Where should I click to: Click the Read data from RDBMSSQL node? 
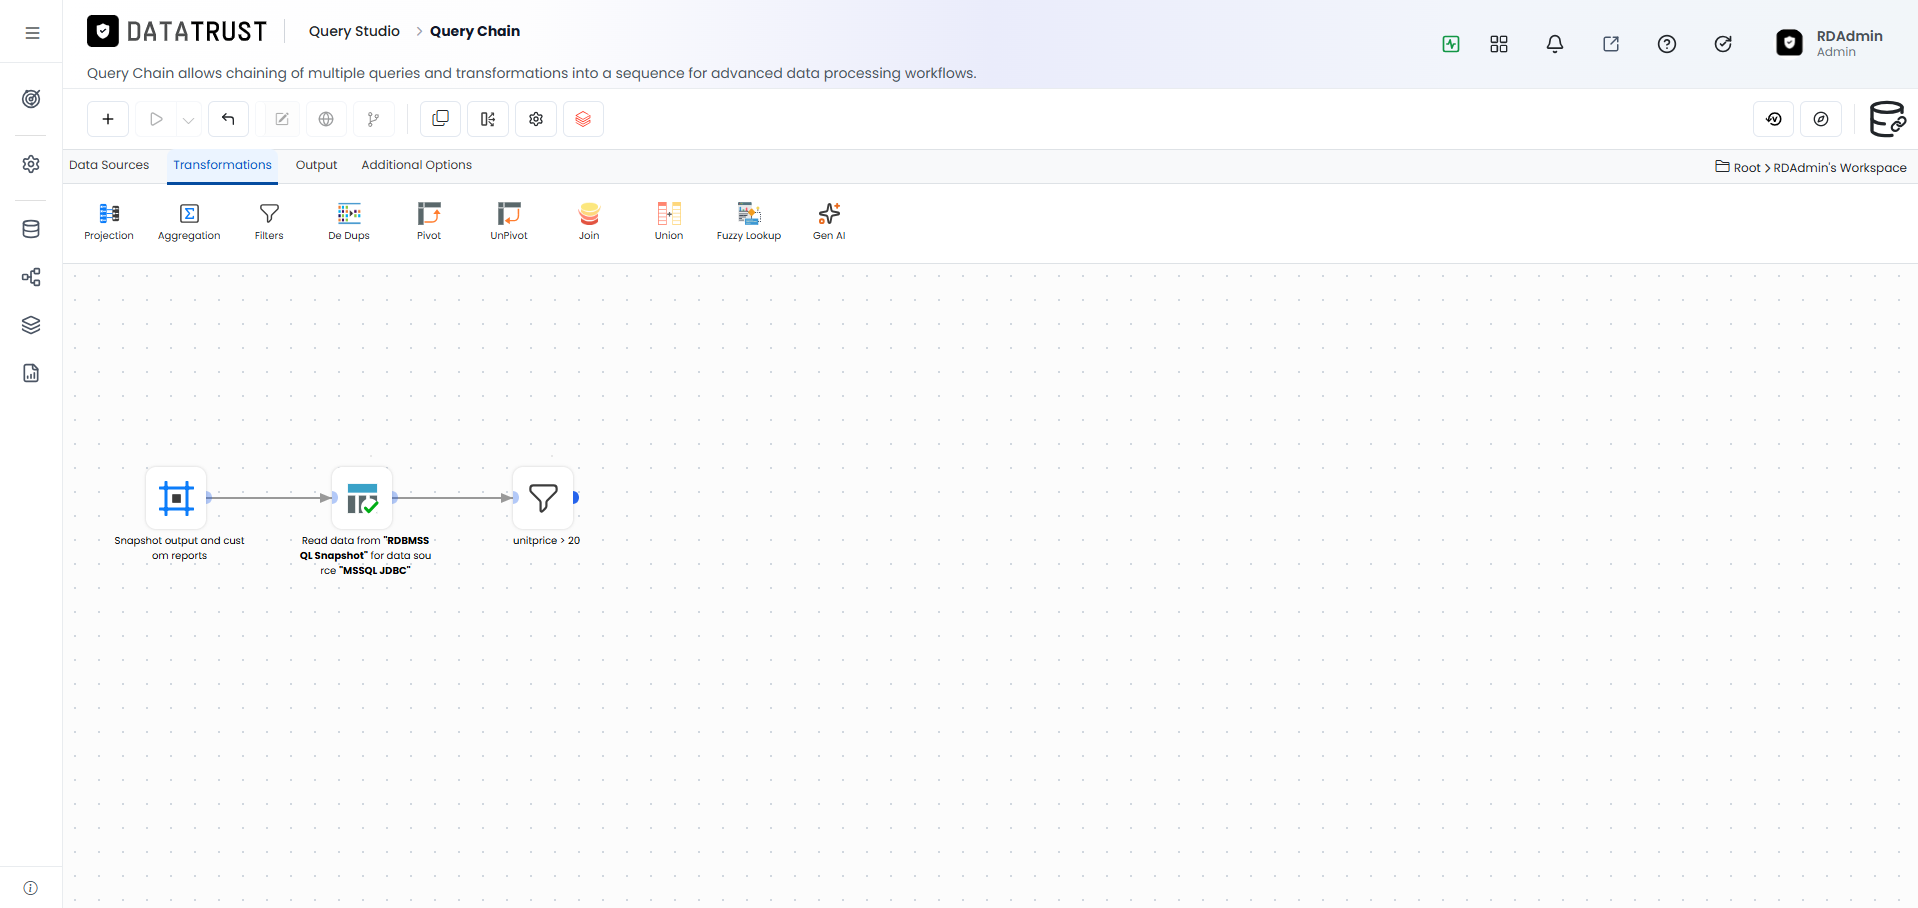362,497
